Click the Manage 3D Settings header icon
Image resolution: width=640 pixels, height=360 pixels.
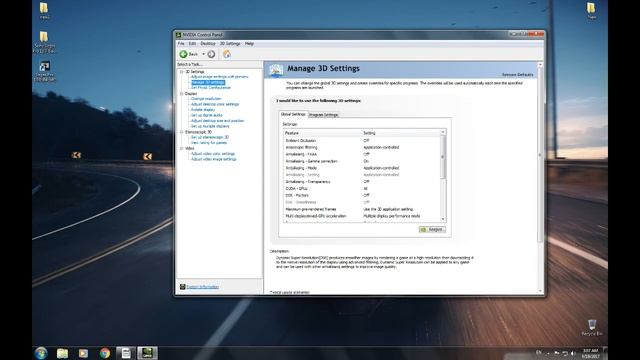coord(276,71)
